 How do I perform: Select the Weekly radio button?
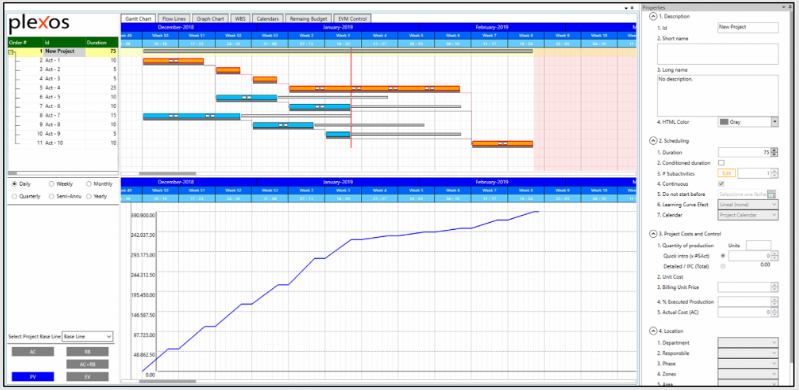tap(52, 184)
